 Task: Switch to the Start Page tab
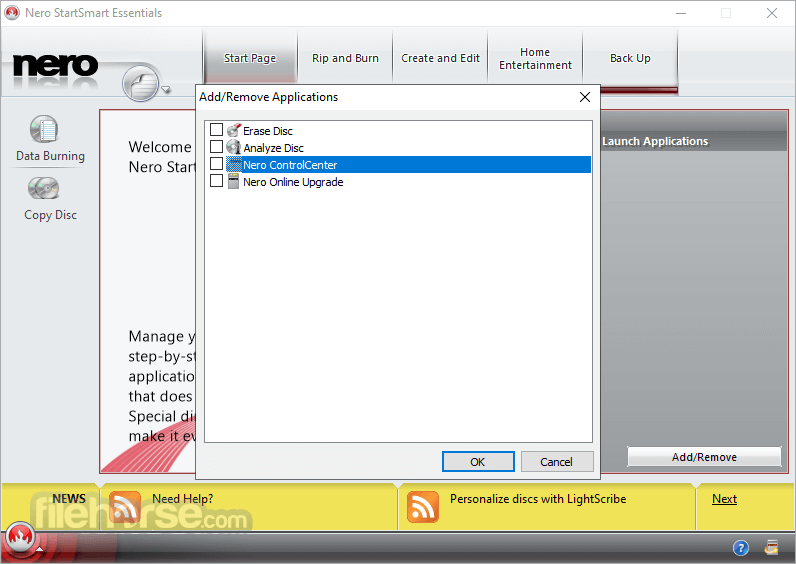coord(250,58)
